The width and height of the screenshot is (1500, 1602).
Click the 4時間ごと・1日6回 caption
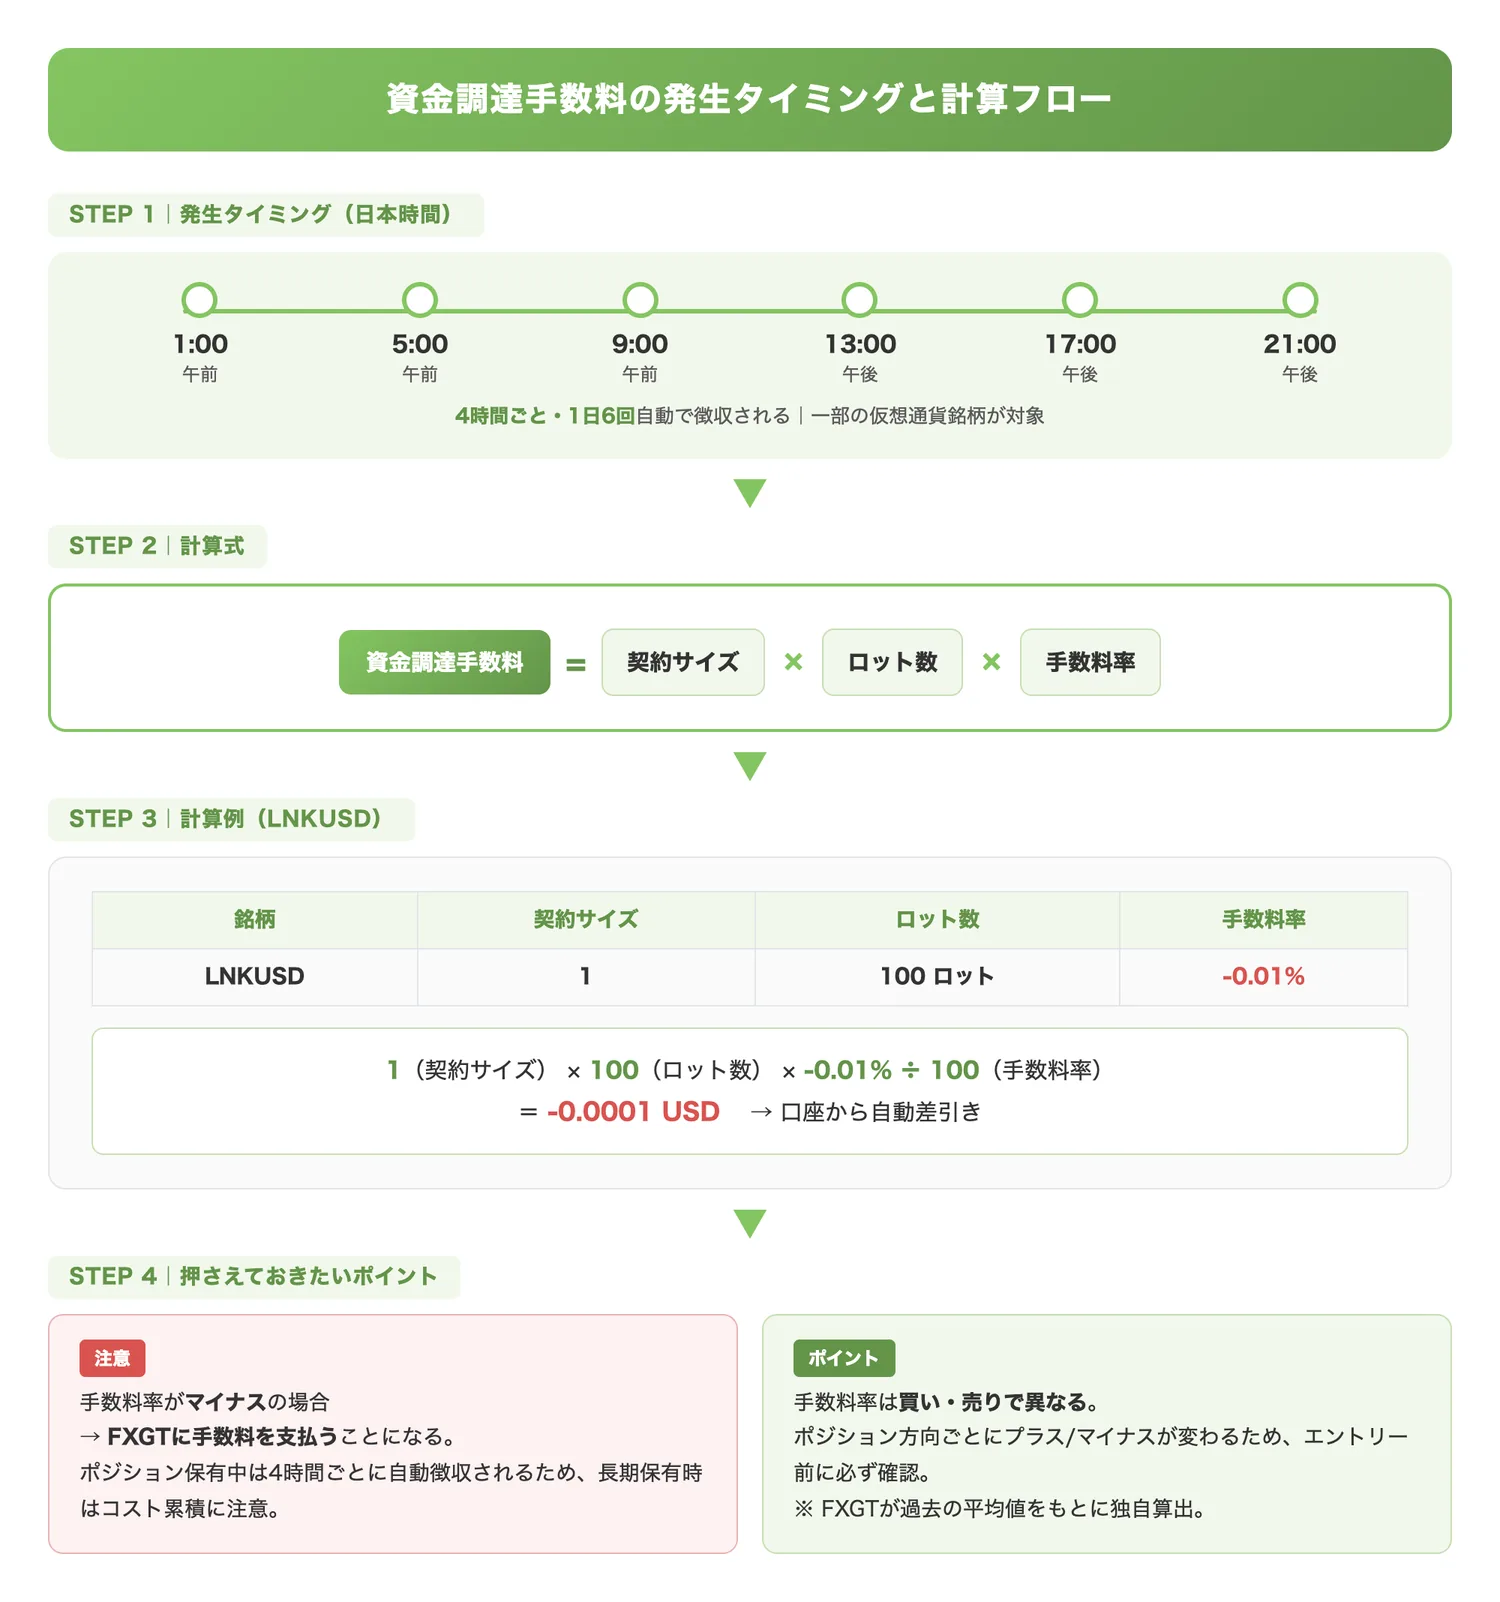point(545,416)
